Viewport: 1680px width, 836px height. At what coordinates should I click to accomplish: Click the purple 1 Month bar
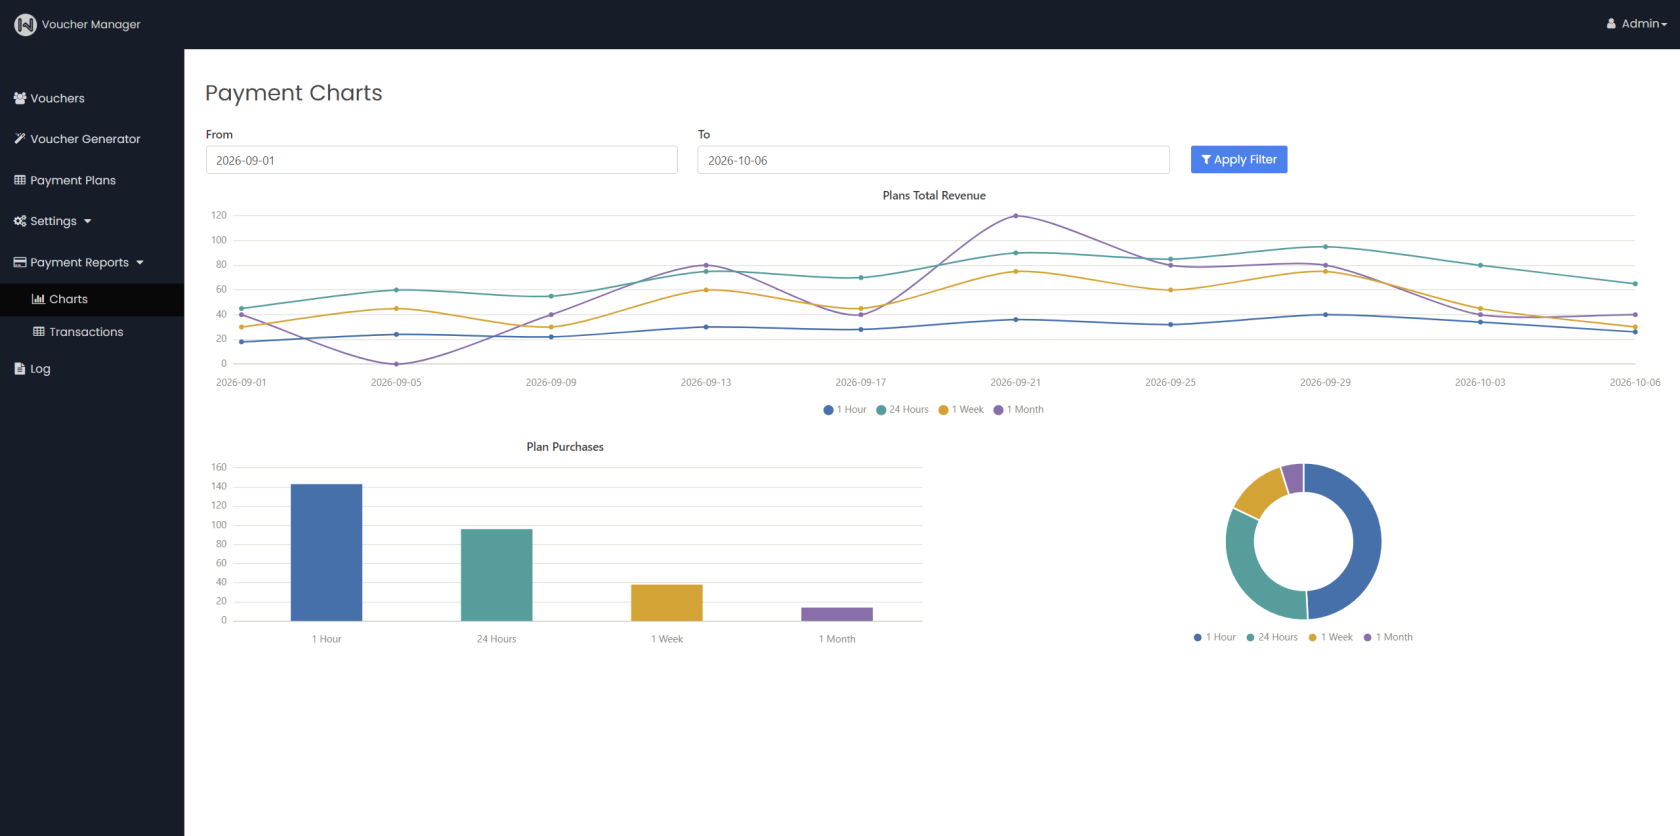[x=837, y=614]
